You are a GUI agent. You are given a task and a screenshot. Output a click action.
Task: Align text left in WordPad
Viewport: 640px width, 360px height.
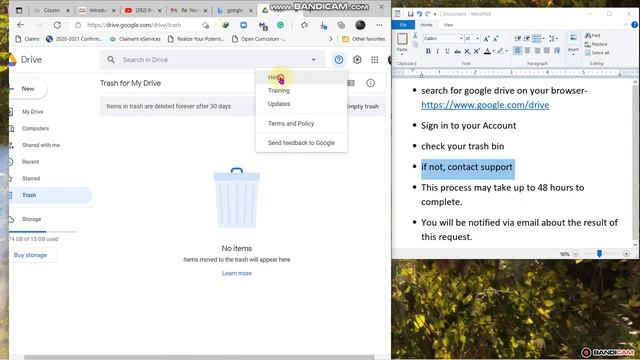click(x=518, y=51)
